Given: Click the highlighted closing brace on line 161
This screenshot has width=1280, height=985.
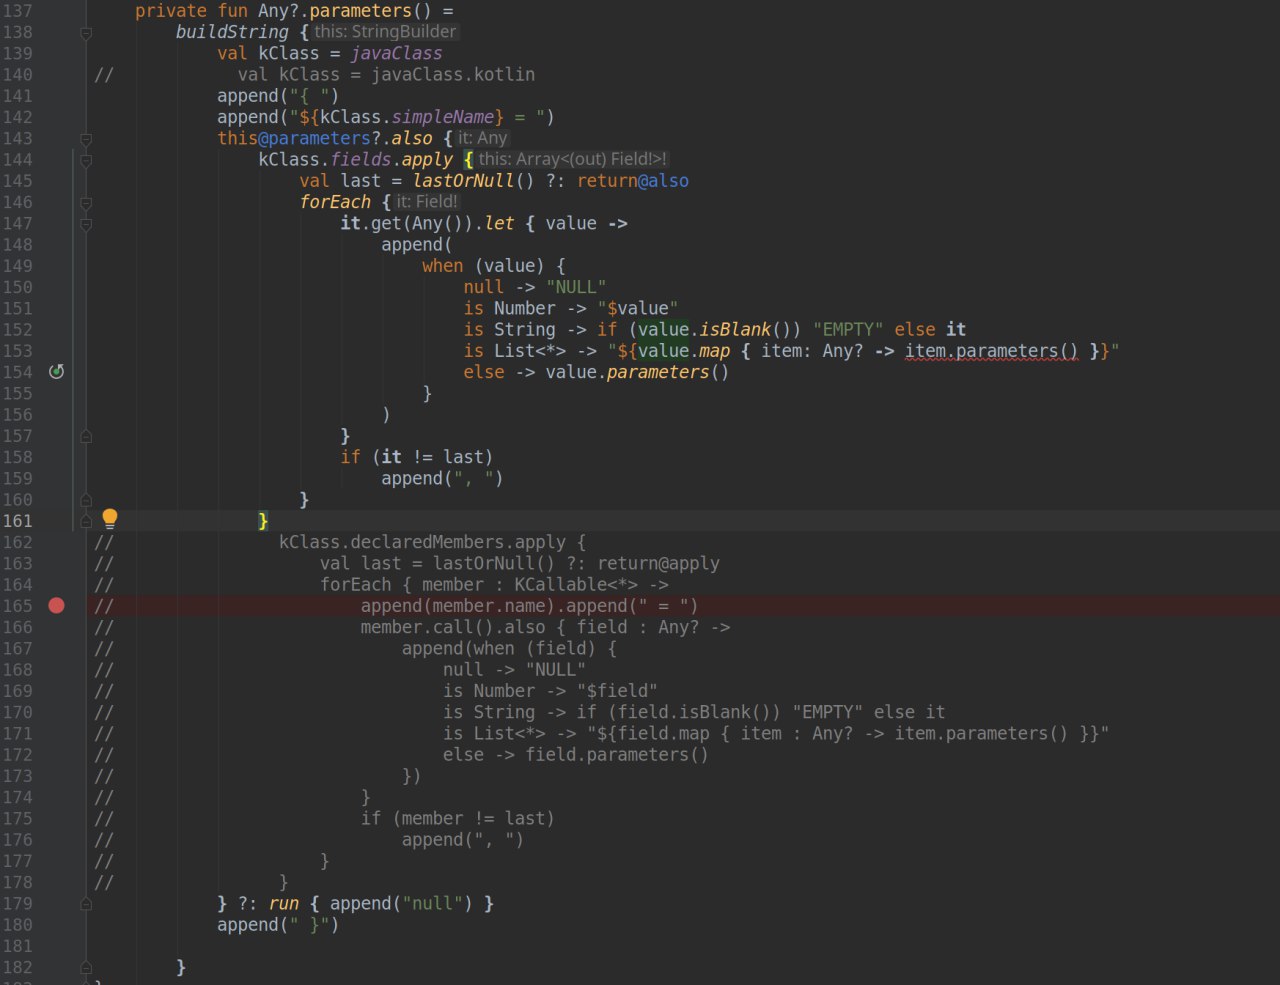Looking at the screenshot, I should click(x=263, y=521).
